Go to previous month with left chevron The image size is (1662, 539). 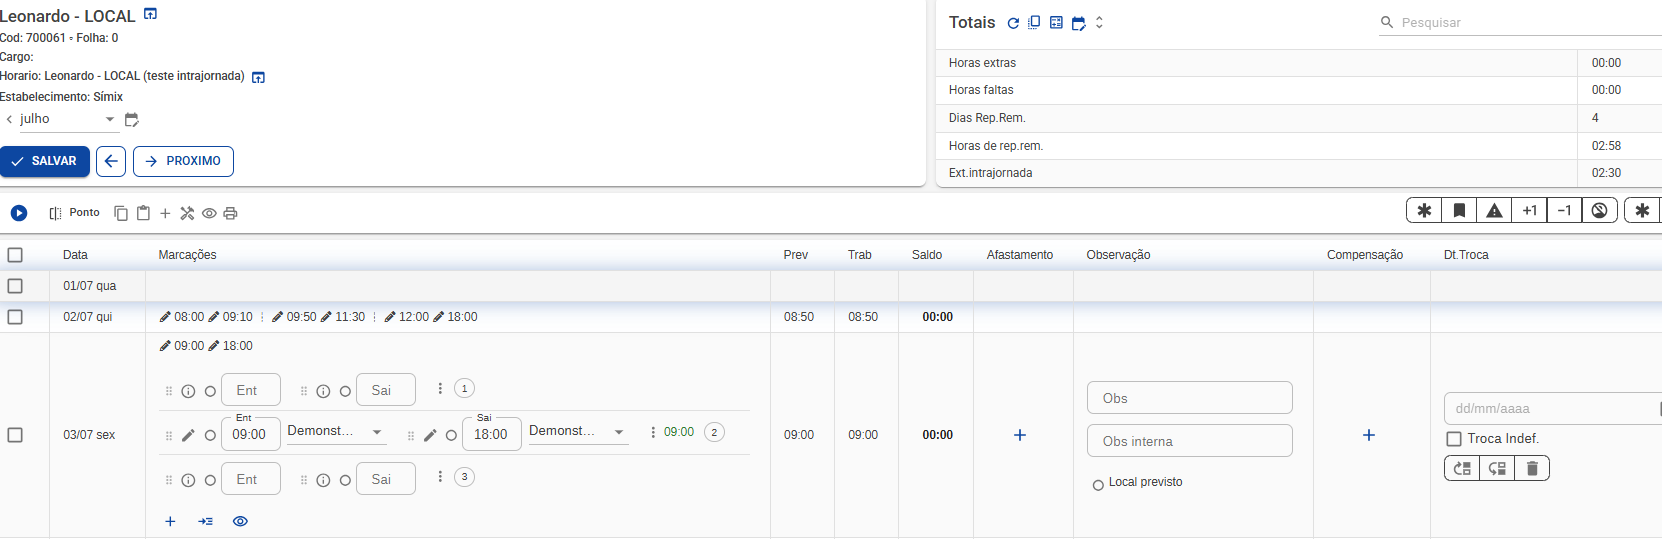tap(9, 119)
